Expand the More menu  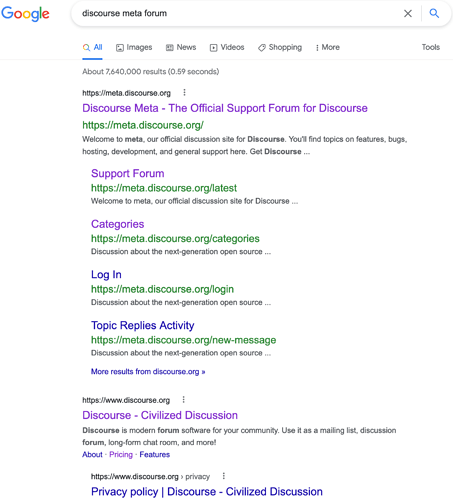point(328,47)
